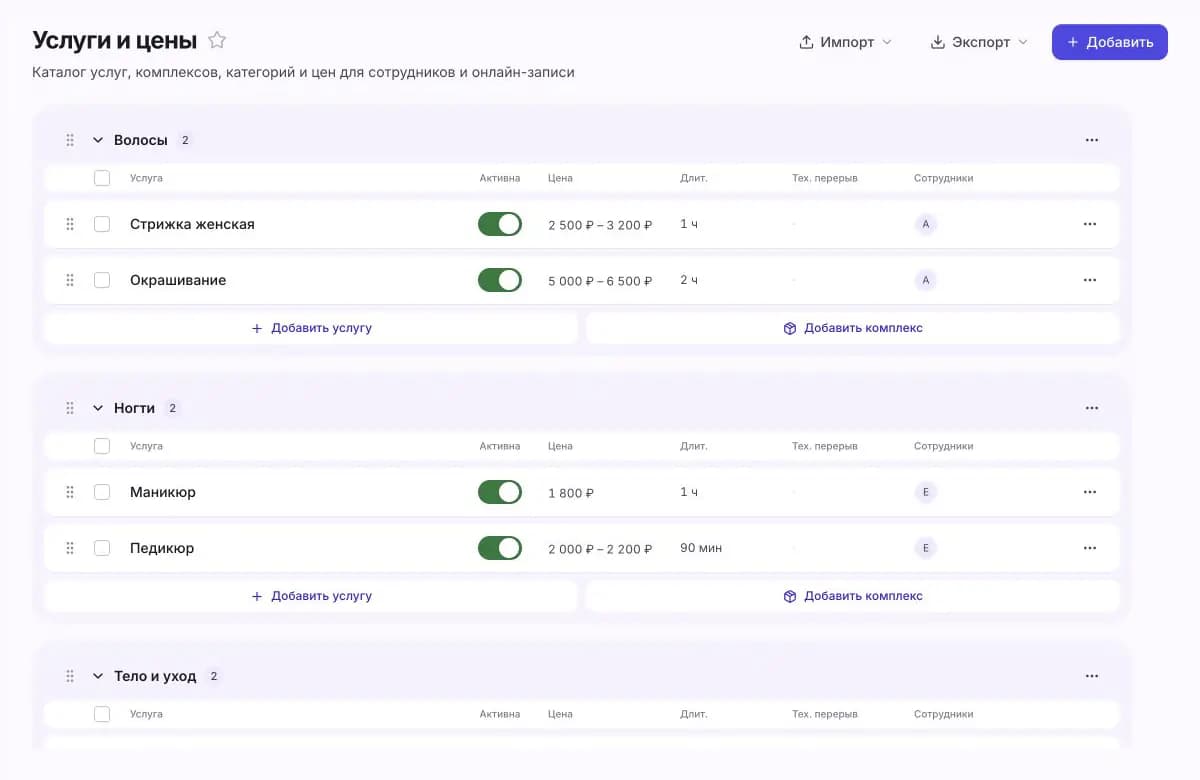Screen dimensions: 1200x780
Task: Collapse the Тело и уход category
Action: (x=98, y=676)
